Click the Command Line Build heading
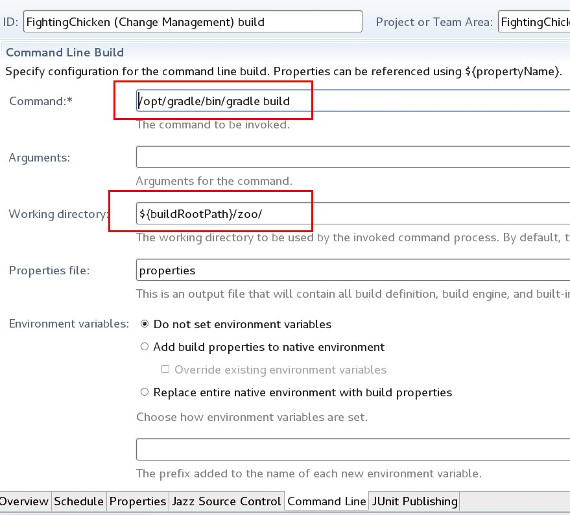 (x=65, y=52)
